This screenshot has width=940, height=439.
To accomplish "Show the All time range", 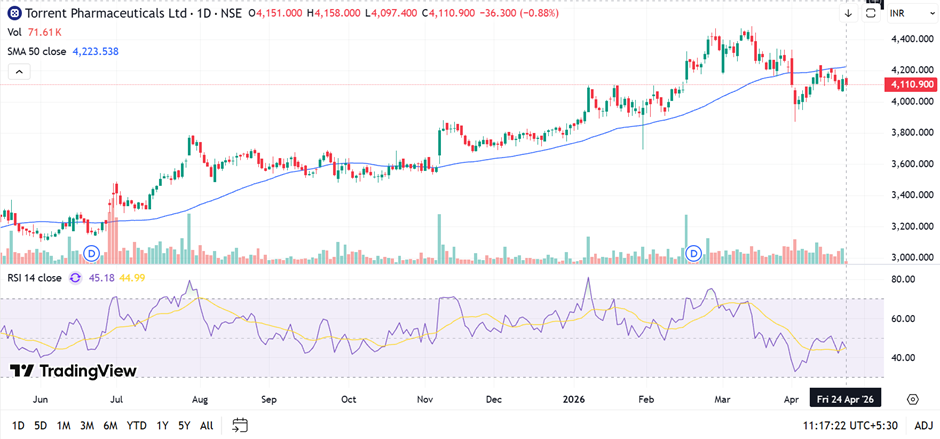I will coord(207,425).
